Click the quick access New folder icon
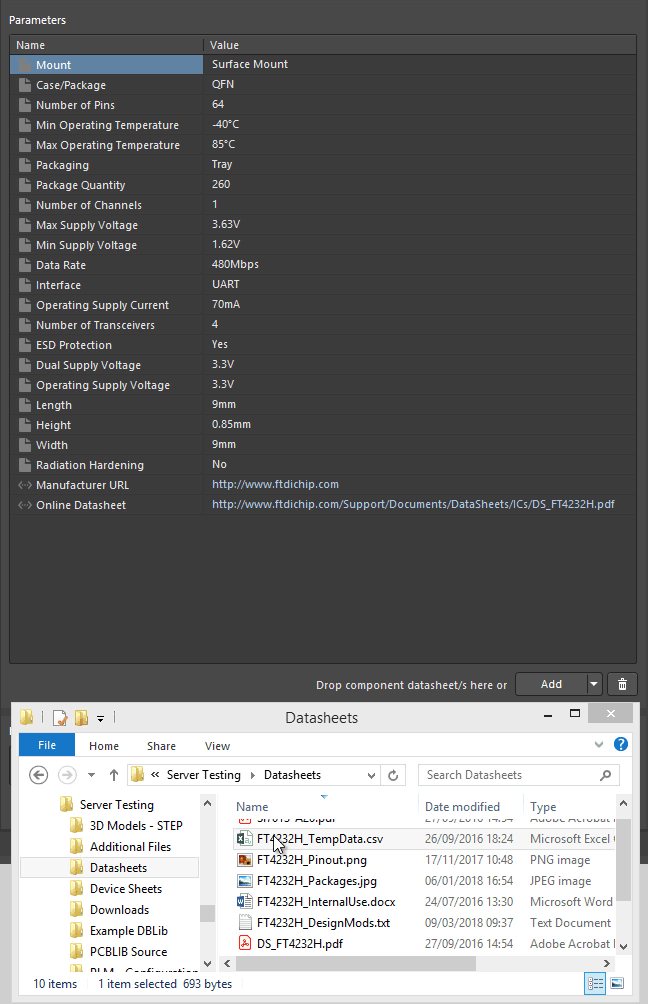648x1004 pixels. point(82,718)
